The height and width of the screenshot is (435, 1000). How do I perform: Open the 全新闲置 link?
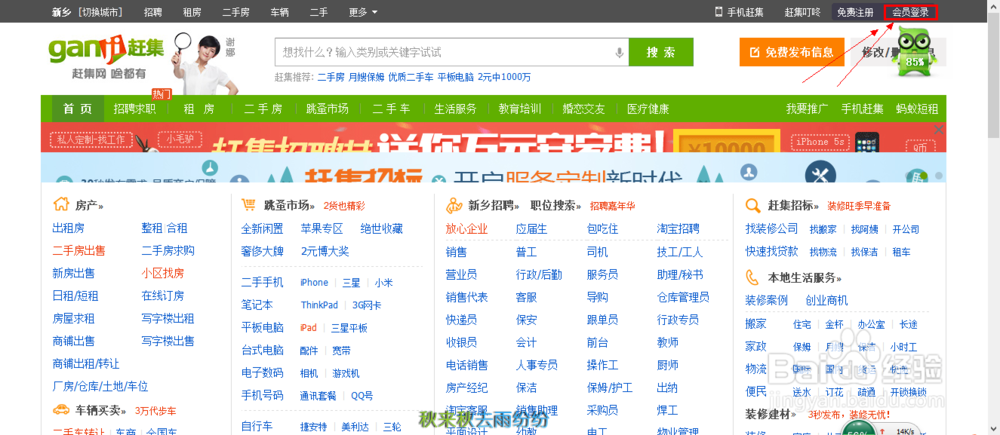[x=262, y=228]
